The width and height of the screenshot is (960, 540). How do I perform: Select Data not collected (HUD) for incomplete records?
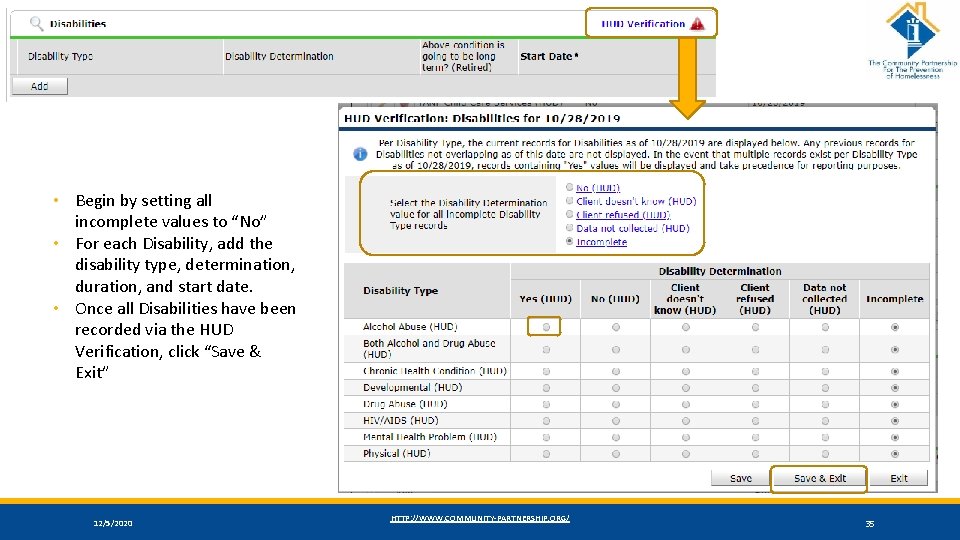pos(569,228)
